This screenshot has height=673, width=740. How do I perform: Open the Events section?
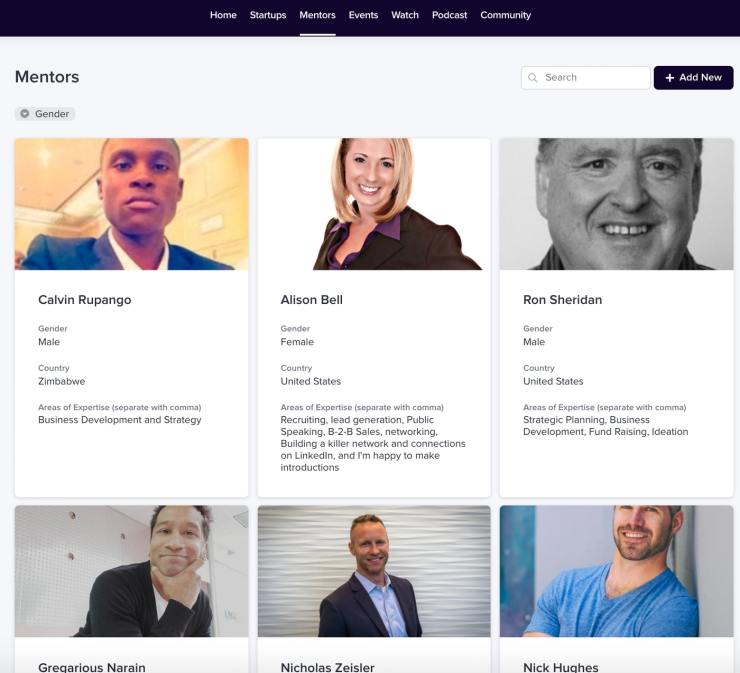coord(363,15)
